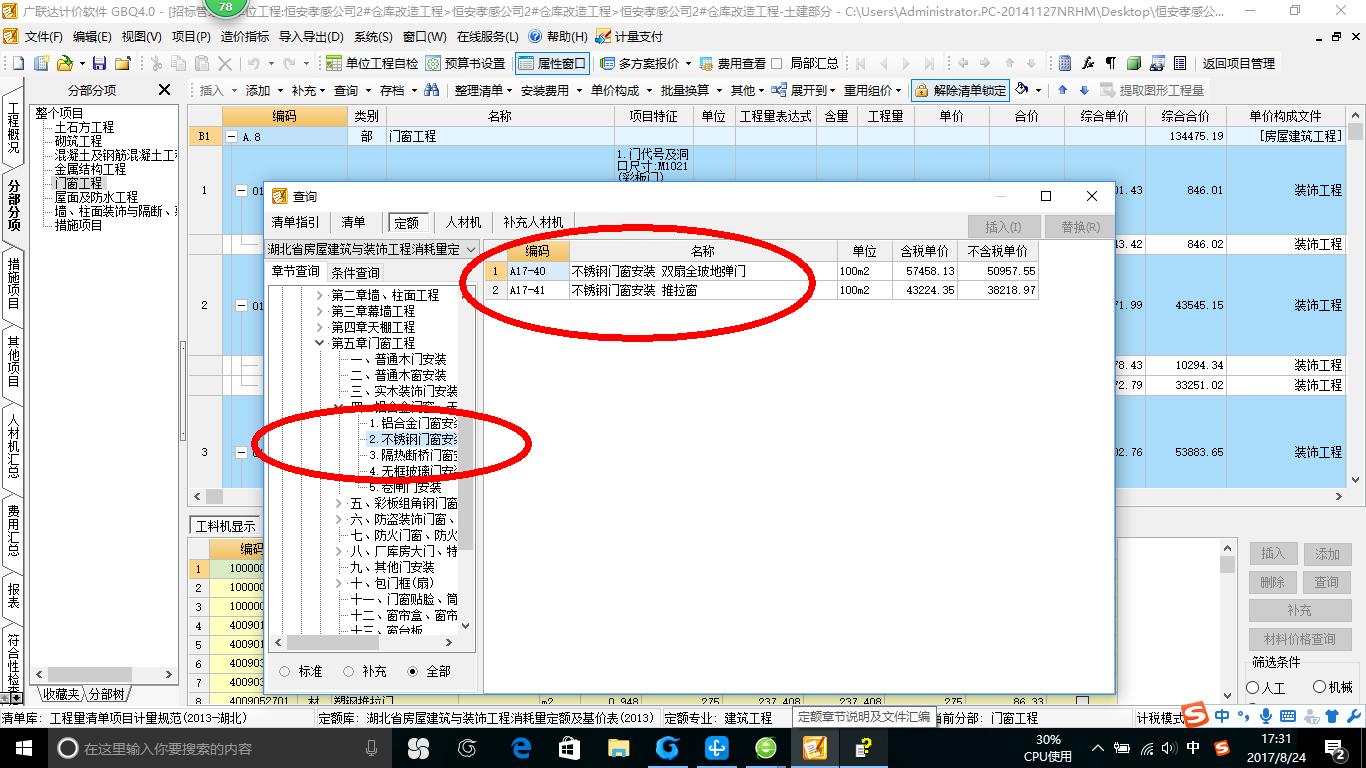Select row A17-41 推拉窗
Viewport: 1366px width, 768px height.
pyautogui.click(x=762, y=290)
